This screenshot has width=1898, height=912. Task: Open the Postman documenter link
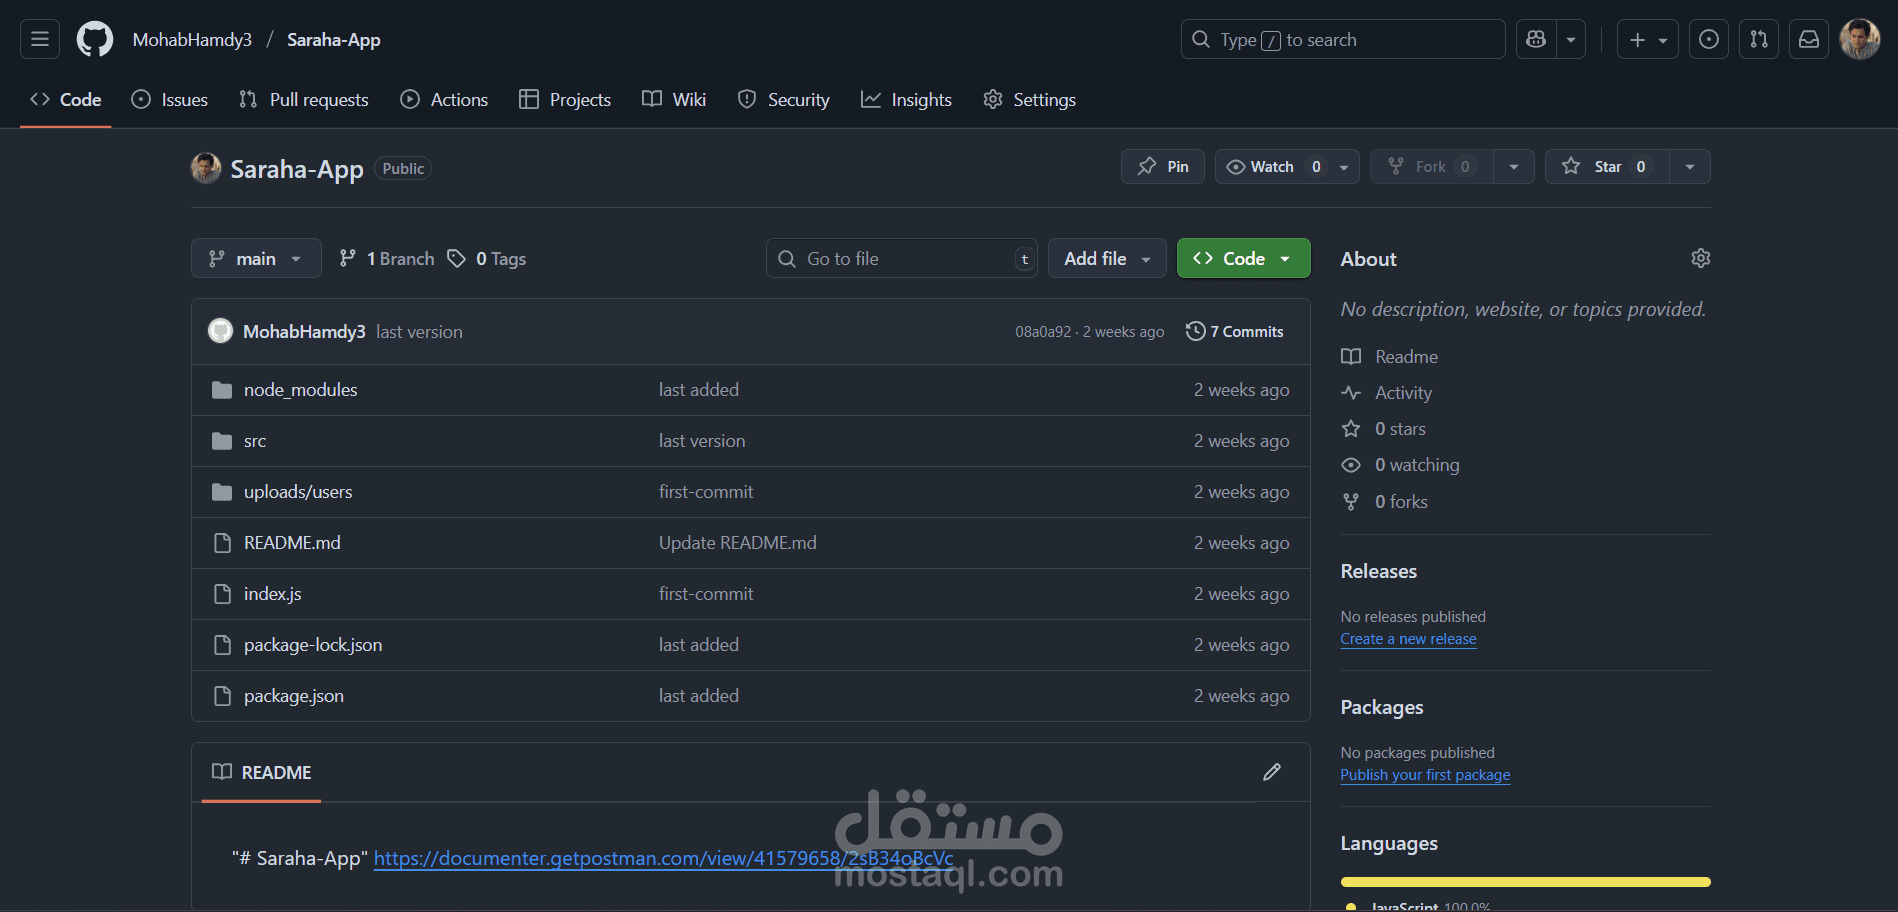(x=664, y=858)
